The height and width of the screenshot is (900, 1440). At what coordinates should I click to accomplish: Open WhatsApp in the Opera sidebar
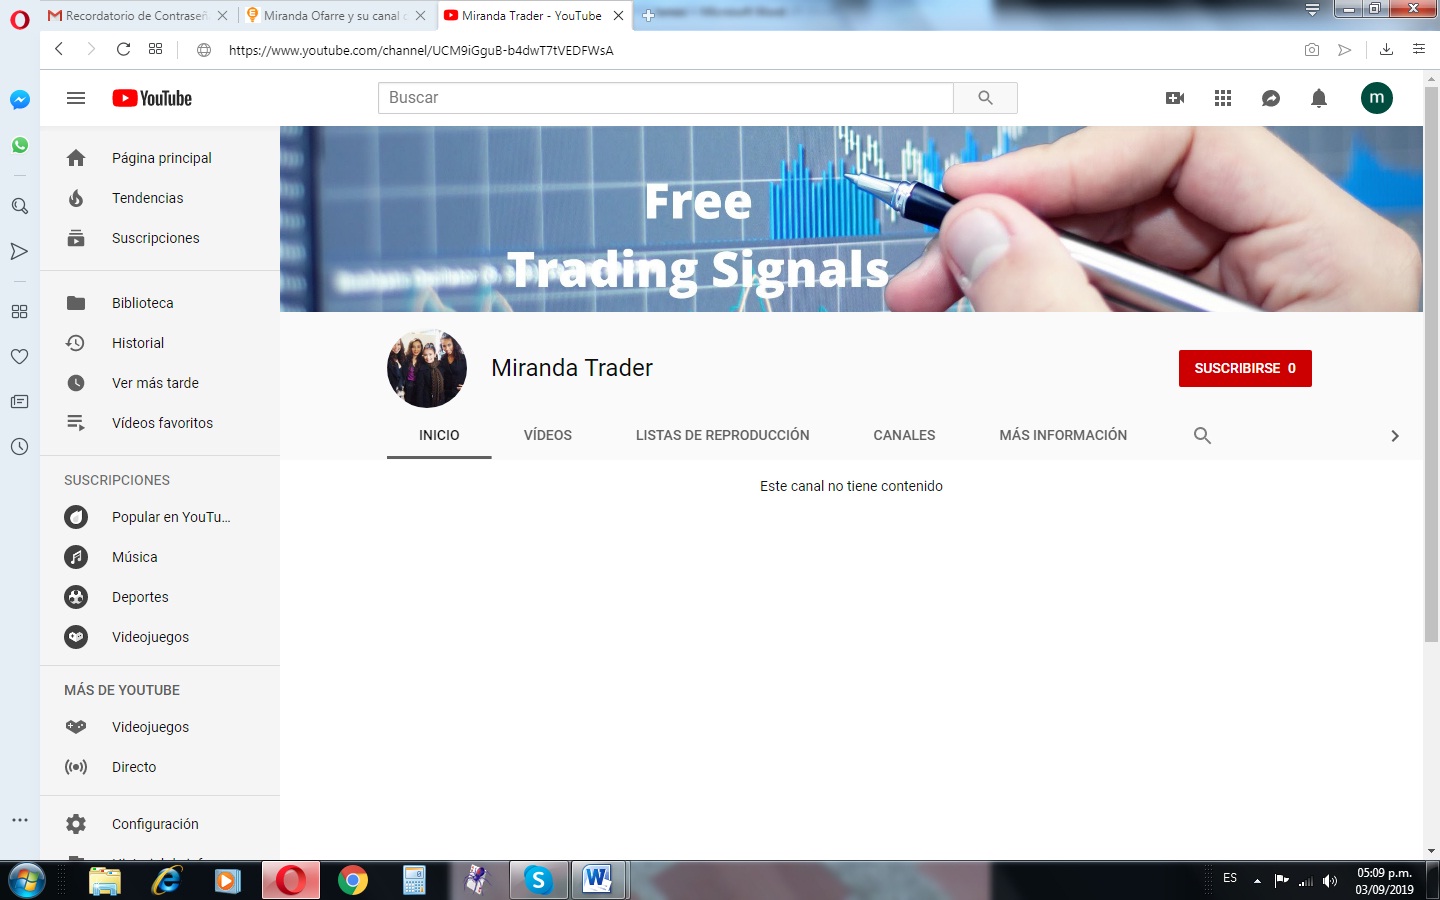[x=19, y=145]
